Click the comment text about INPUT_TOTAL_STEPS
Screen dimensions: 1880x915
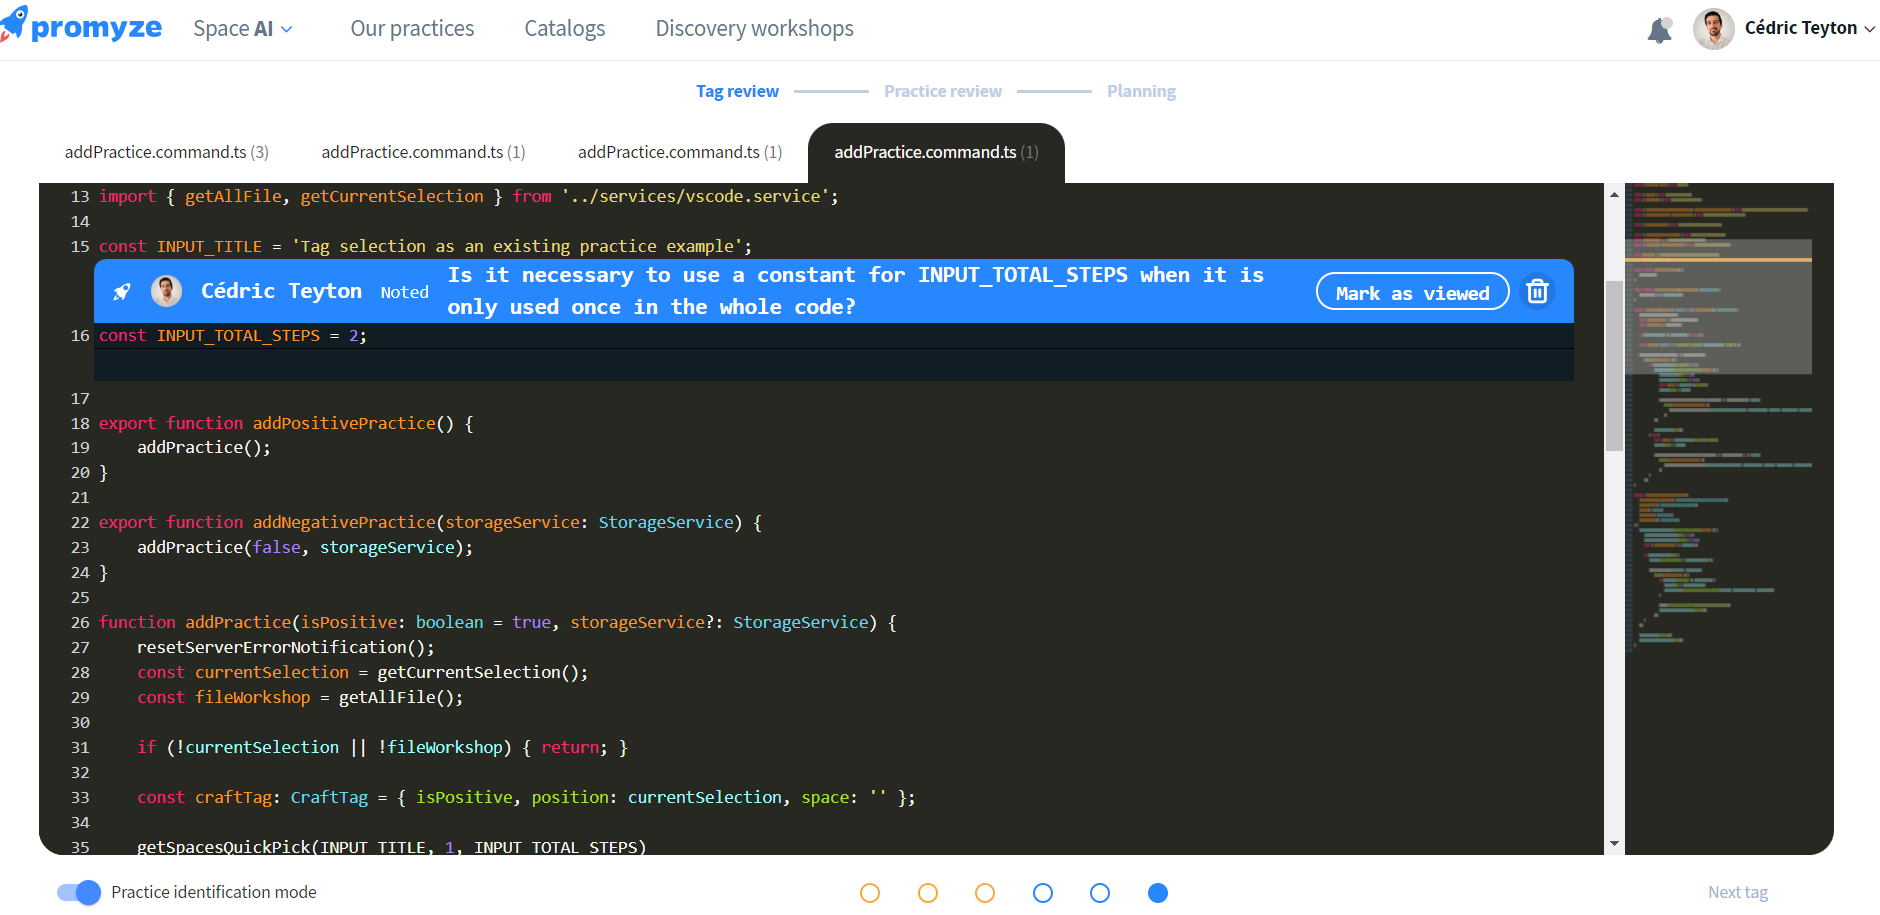856,291
